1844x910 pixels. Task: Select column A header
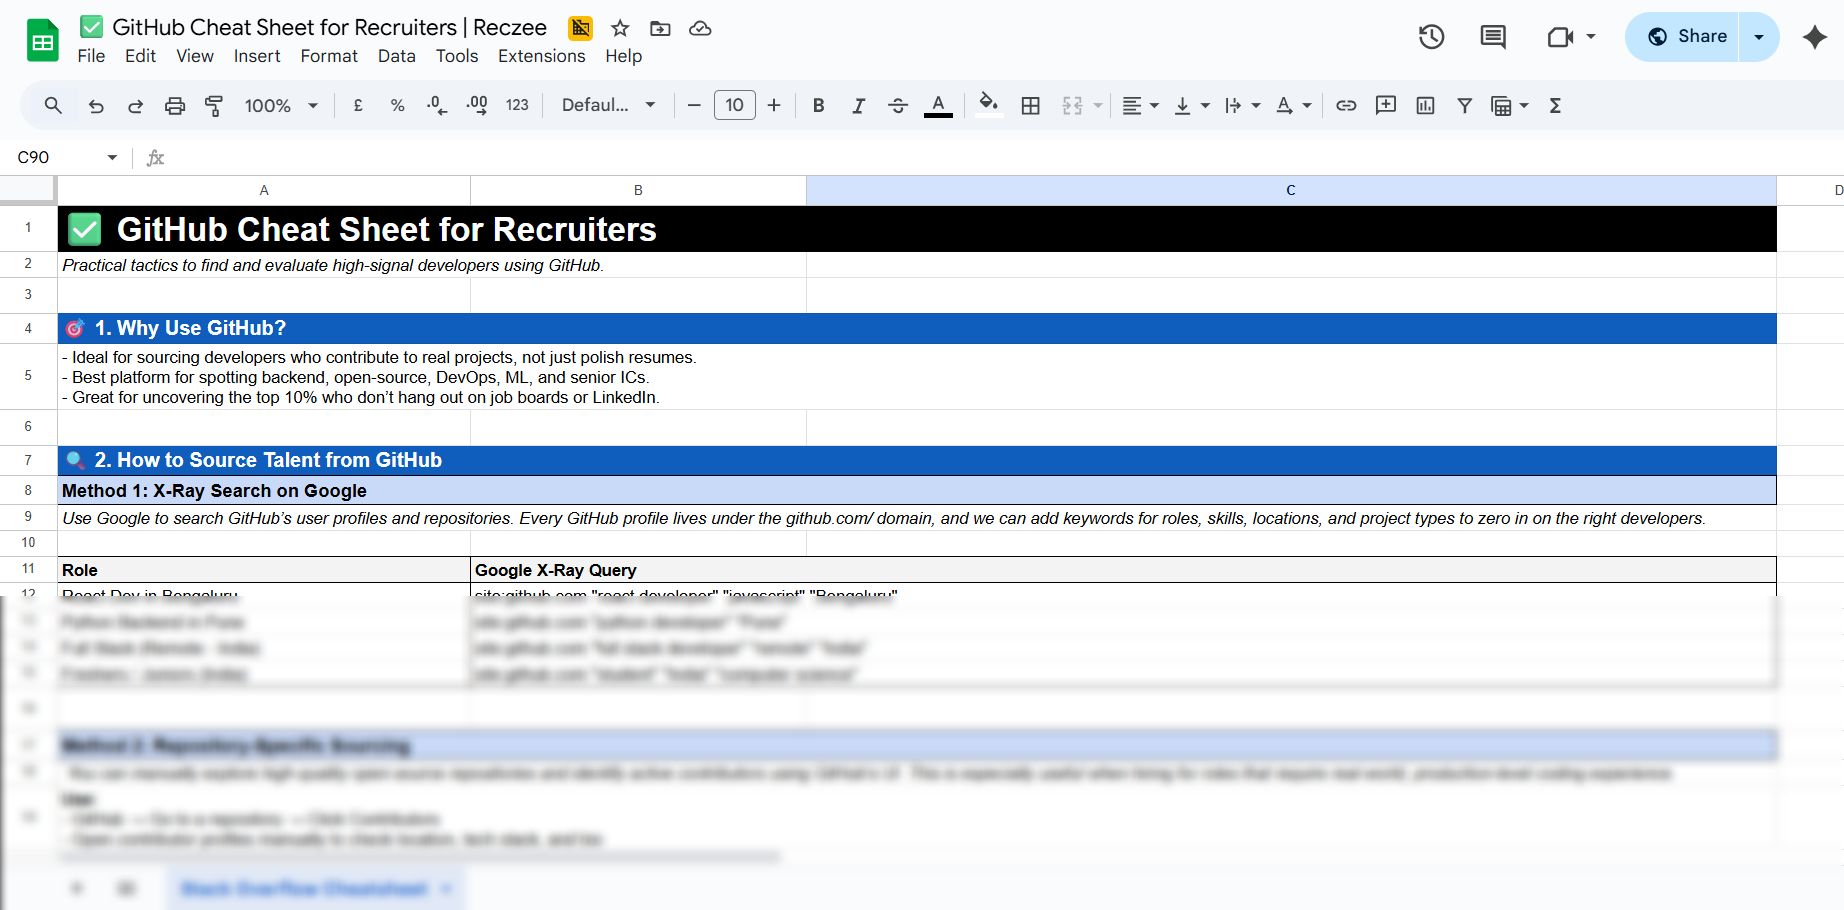(264, 190)
